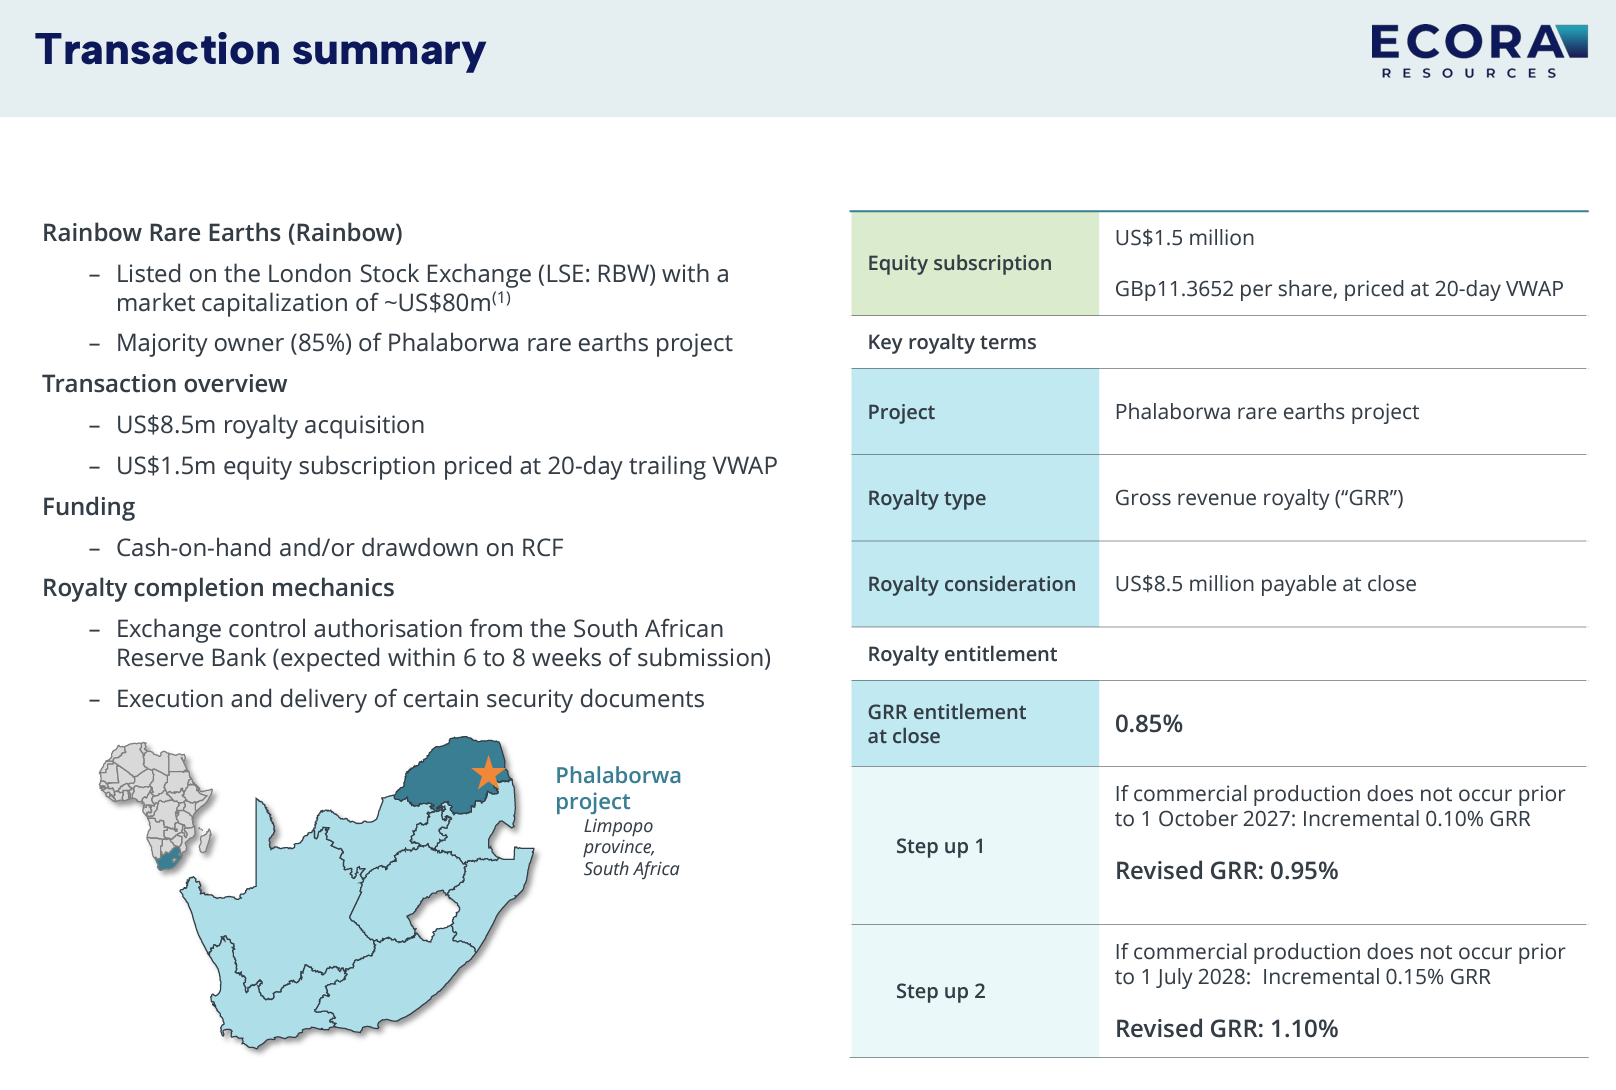
Task: Click the Transaction summary slide title
Action: (260, 50)
